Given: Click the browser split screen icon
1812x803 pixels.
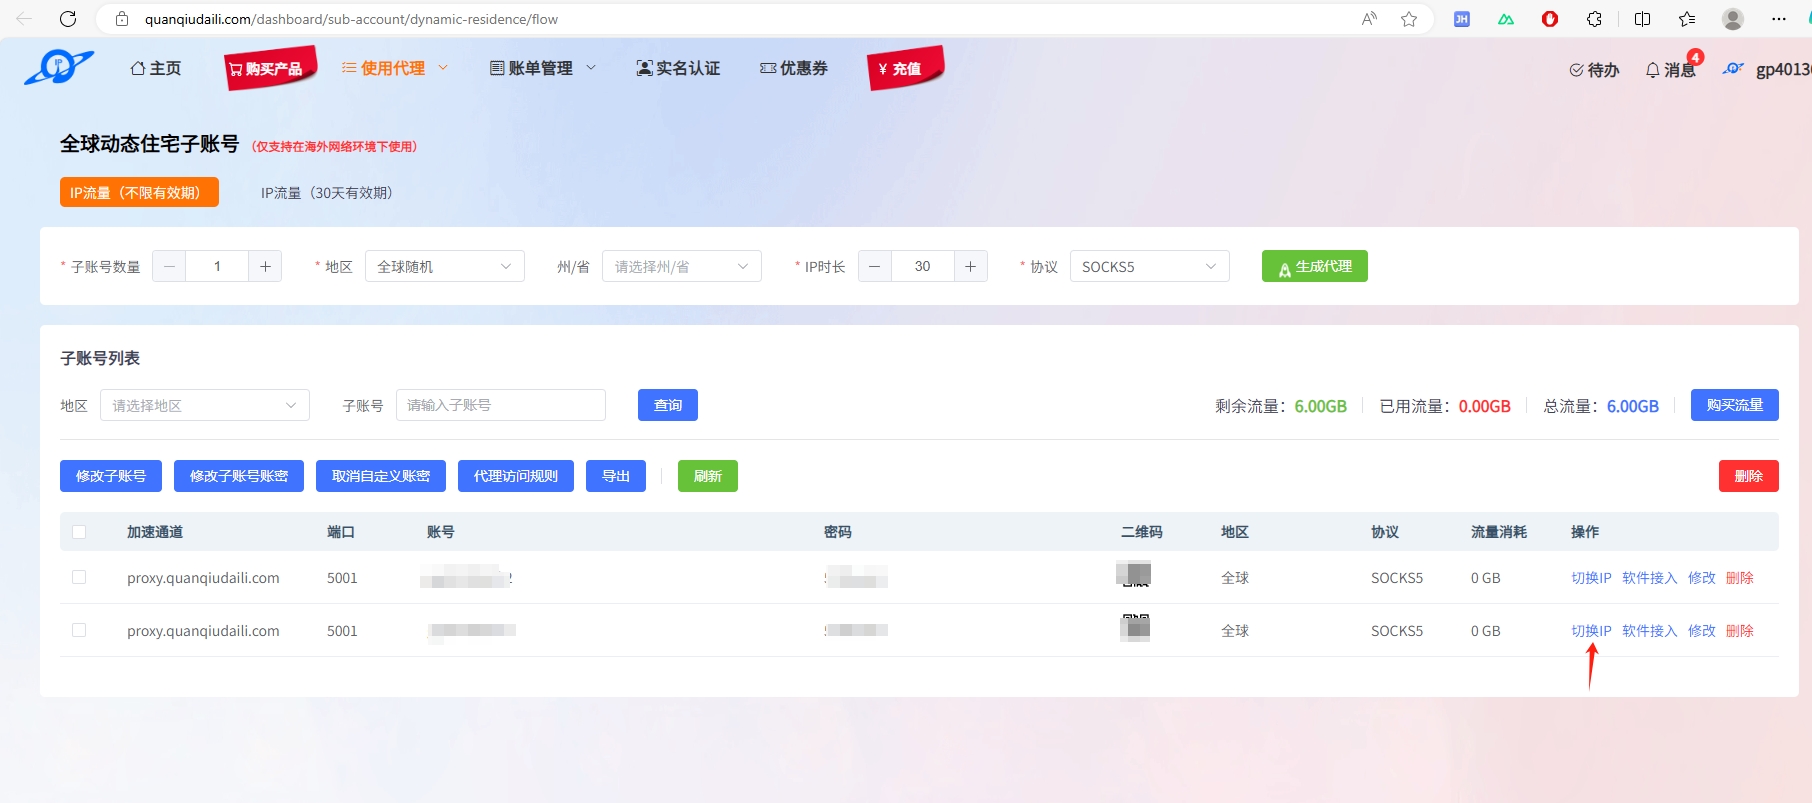Looking at the screenshot, I should (1642, 19).
